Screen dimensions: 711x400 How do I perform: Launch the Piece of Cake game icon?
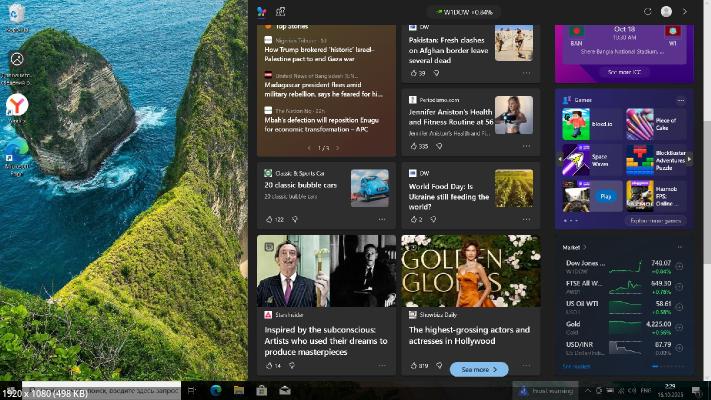pos(640,124)
